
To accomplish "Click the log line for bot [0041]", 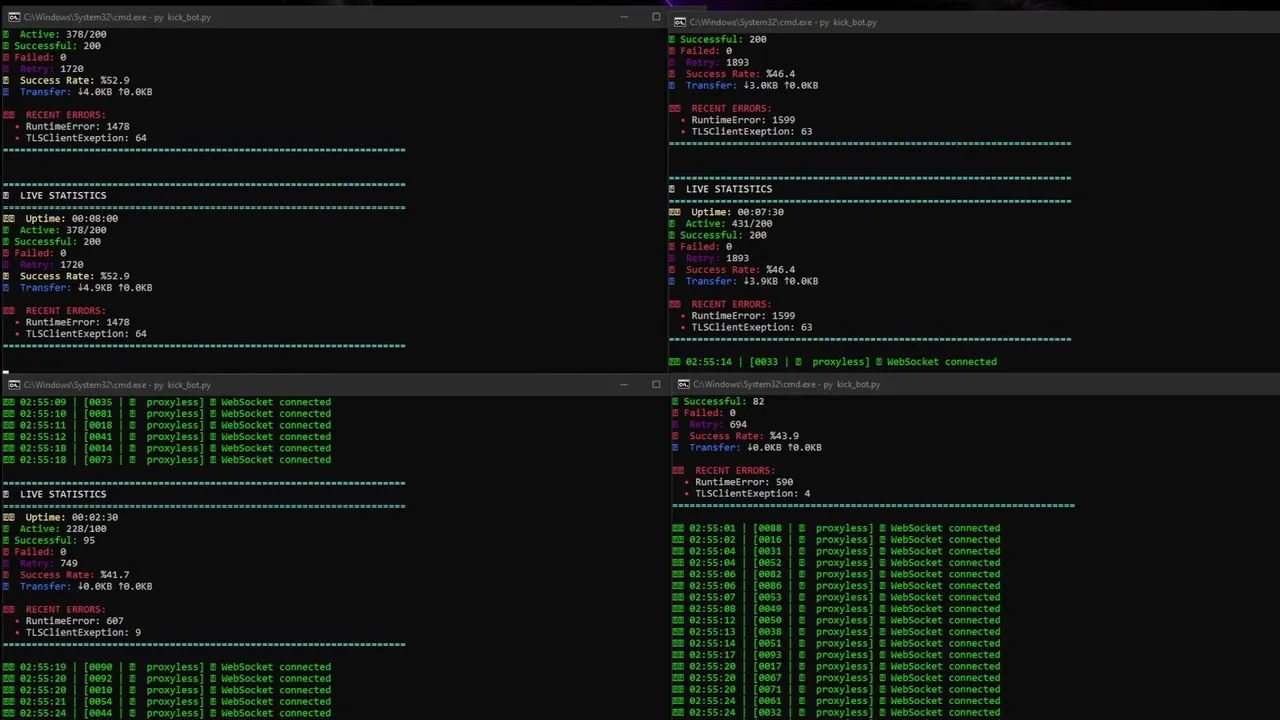I will (x=167, y=437).
